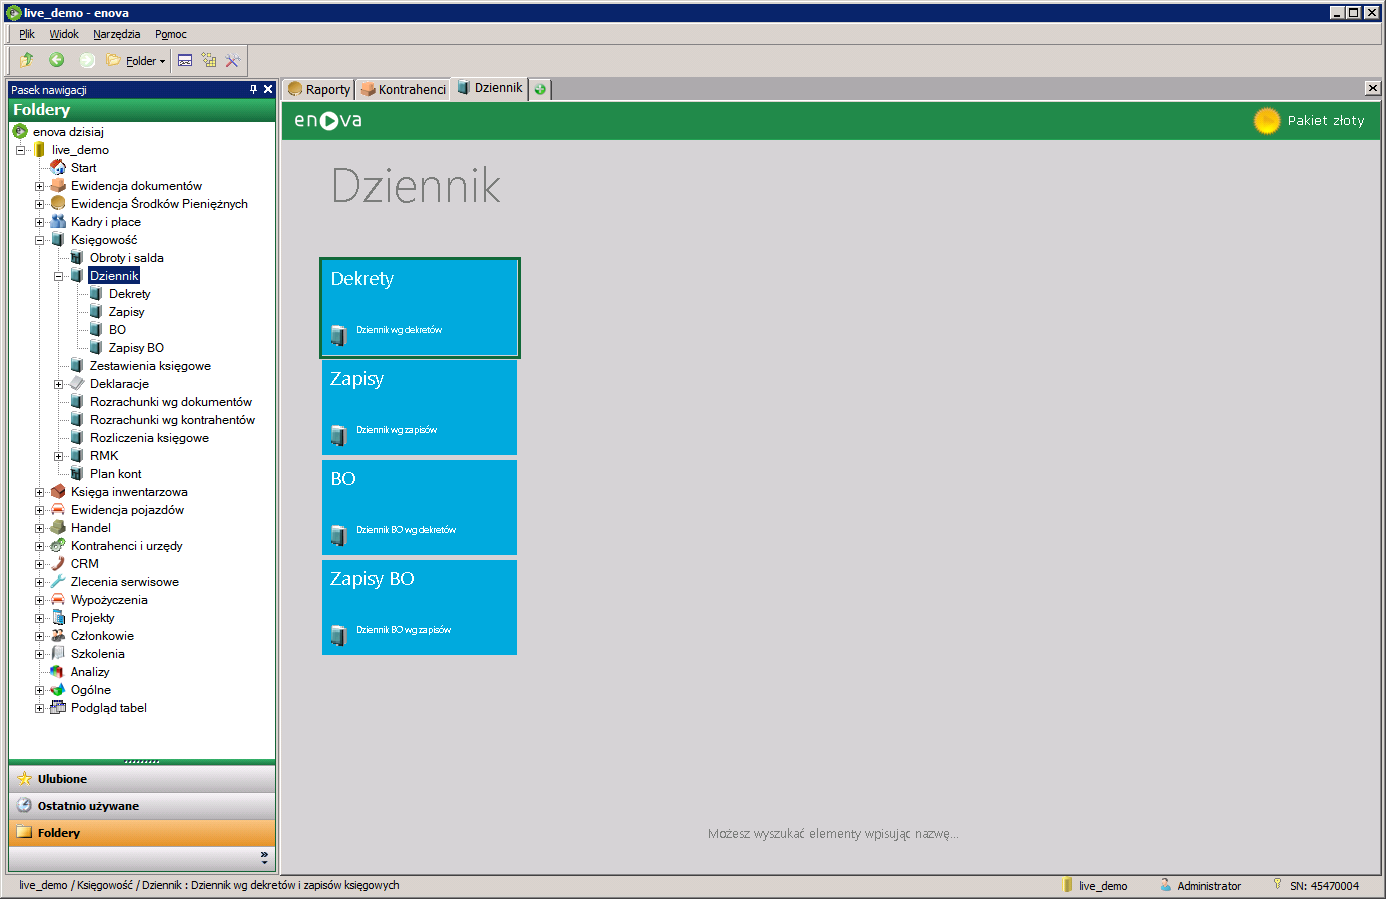This screenshot has height=899, width=1386.
Task: Click the Księga inwentarzowa icon
Action: point(58,492)
